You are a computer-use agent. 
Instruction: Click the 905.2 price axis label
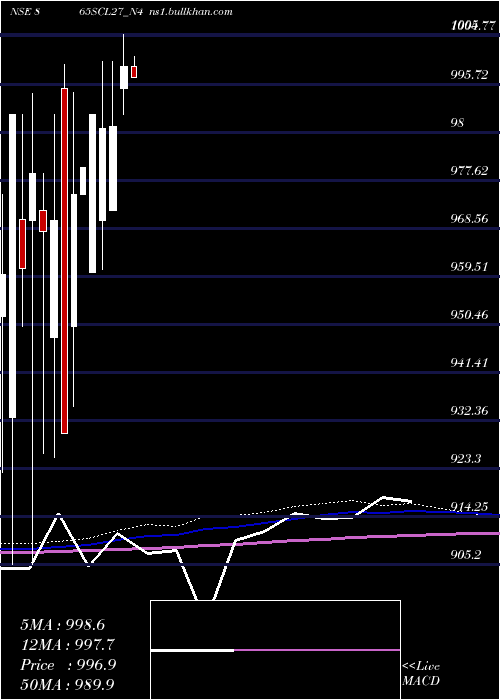tap(466, 554)
